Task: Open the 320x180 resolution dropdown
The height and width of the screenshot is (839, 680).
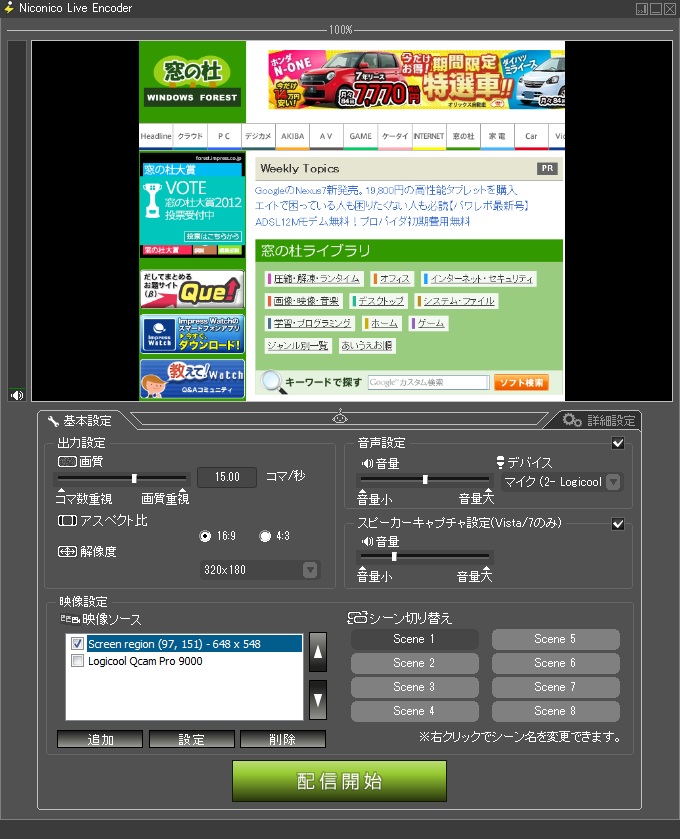Action: click(259, 570)
